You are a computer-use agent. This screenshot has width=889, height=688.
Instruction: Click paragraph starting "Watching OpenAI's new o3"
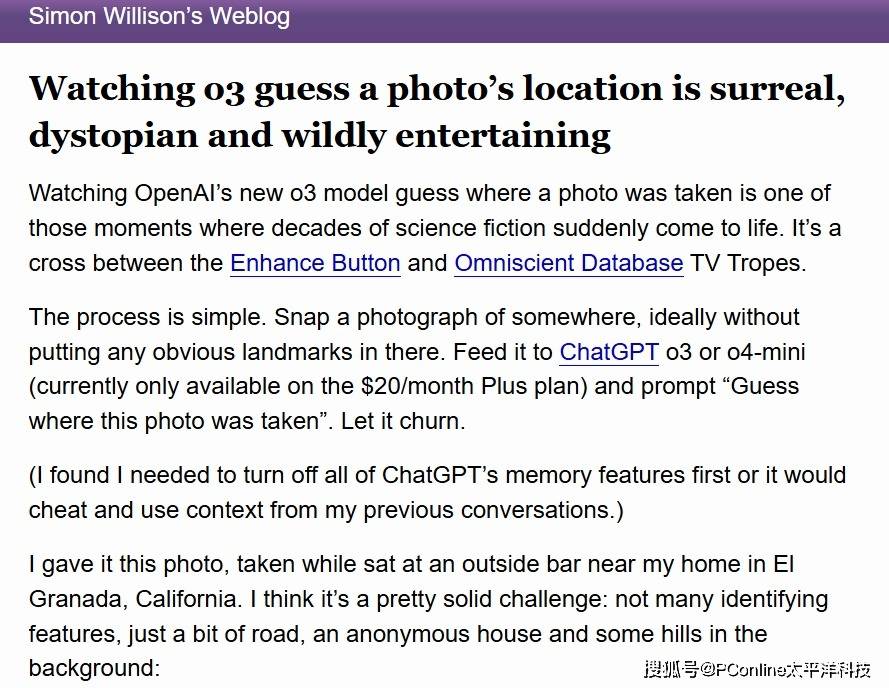point(430,228)
